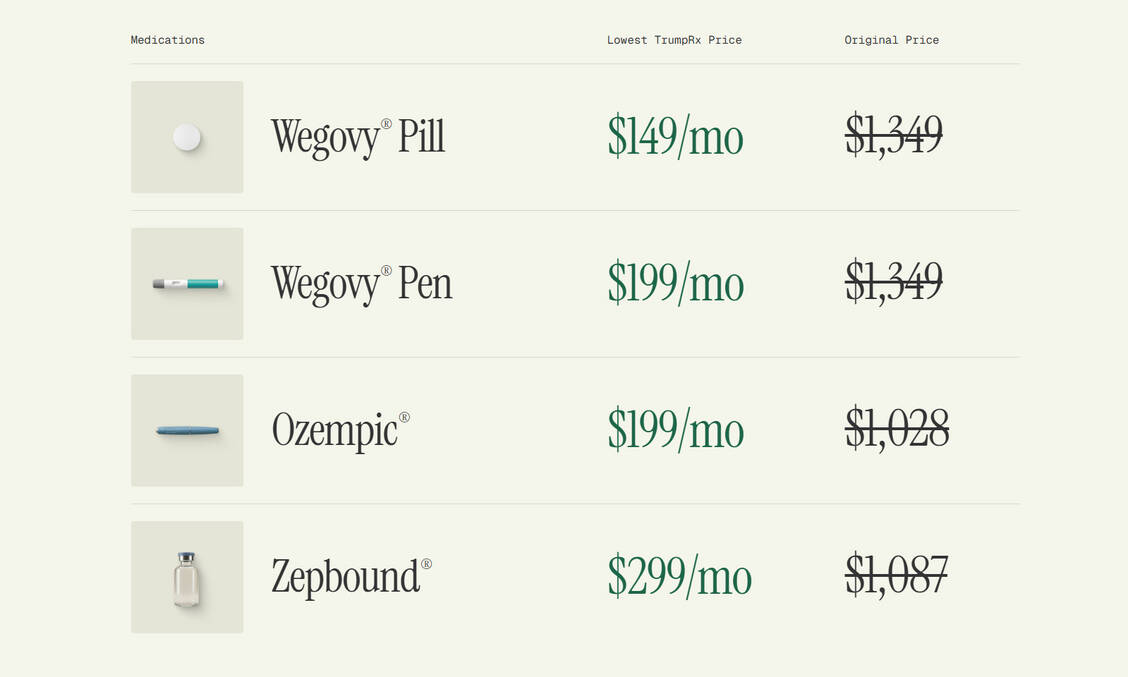Click the registered trademark symbol beside Ozempic
The height and width of the screenshot is (677, 1128).
(404, 417)
